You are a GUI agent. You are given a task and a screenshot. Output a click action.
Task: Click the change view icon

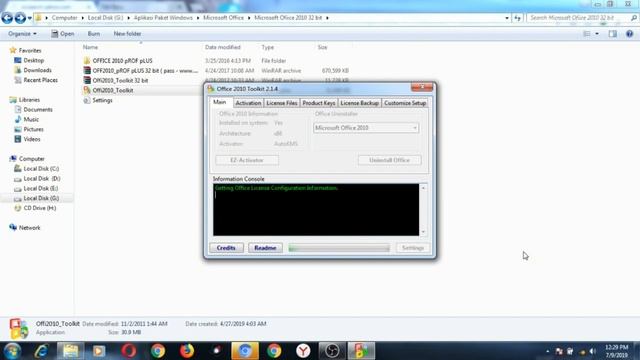tap(587, 34)
